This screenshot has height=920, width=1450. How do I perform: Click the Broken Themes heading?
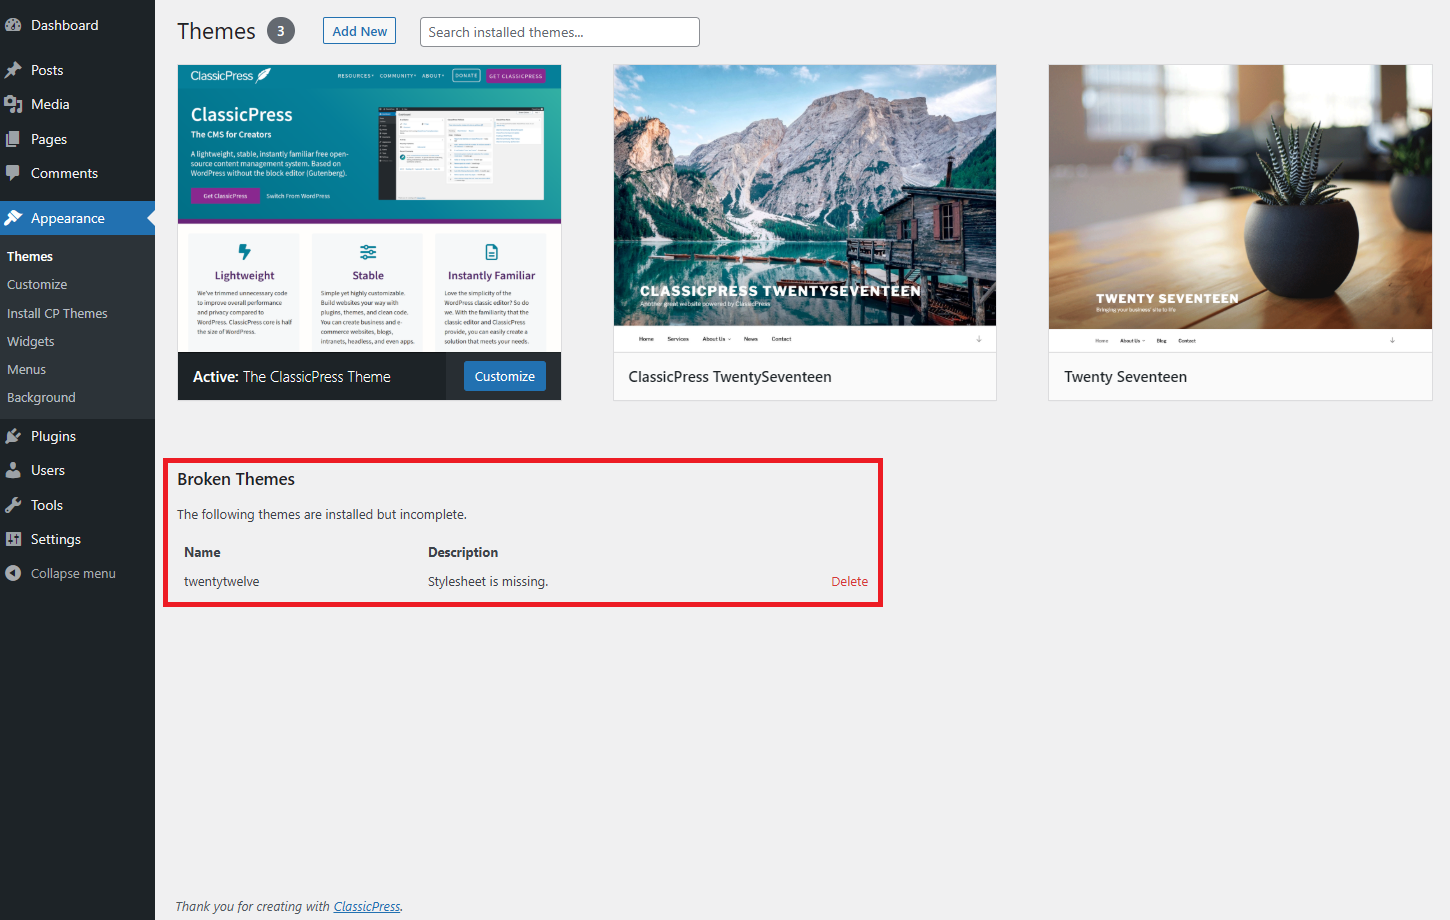tap(236, 479)
